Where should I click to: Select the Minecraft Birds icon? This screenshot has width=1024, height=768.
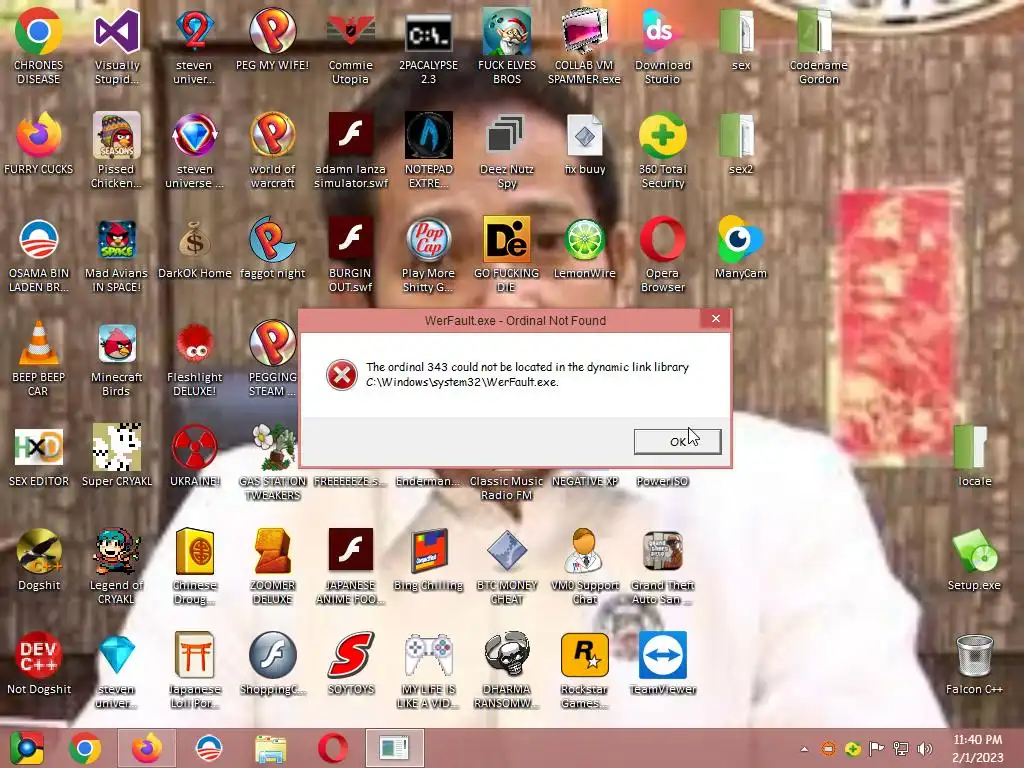tap(116, 359)
